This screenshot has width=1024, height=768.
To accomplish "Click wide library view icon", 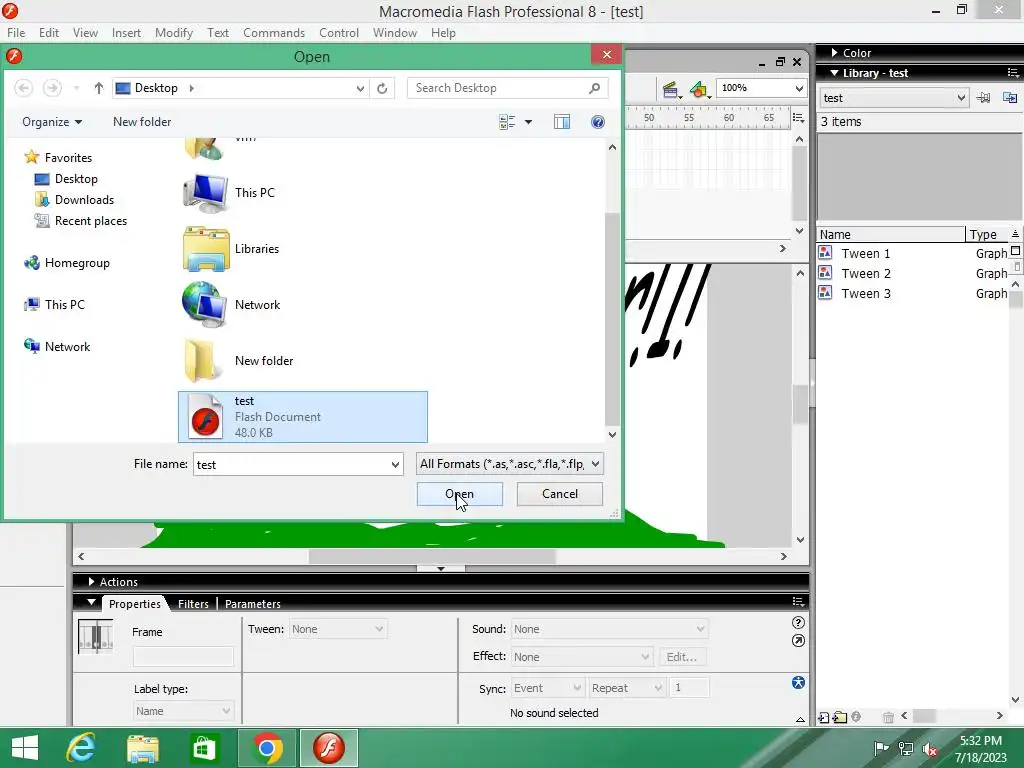I will (1016, 251).
